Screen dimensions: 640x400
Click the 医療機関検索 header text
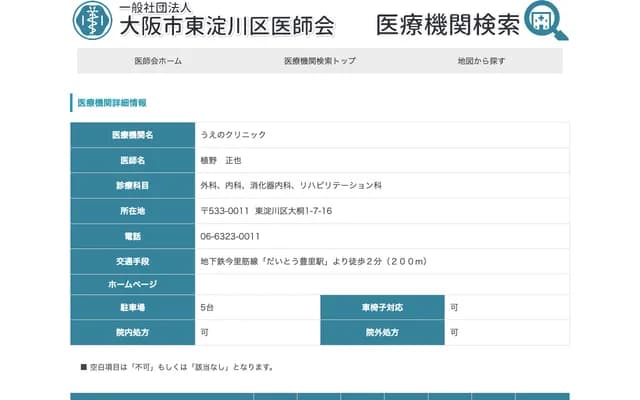448,25
